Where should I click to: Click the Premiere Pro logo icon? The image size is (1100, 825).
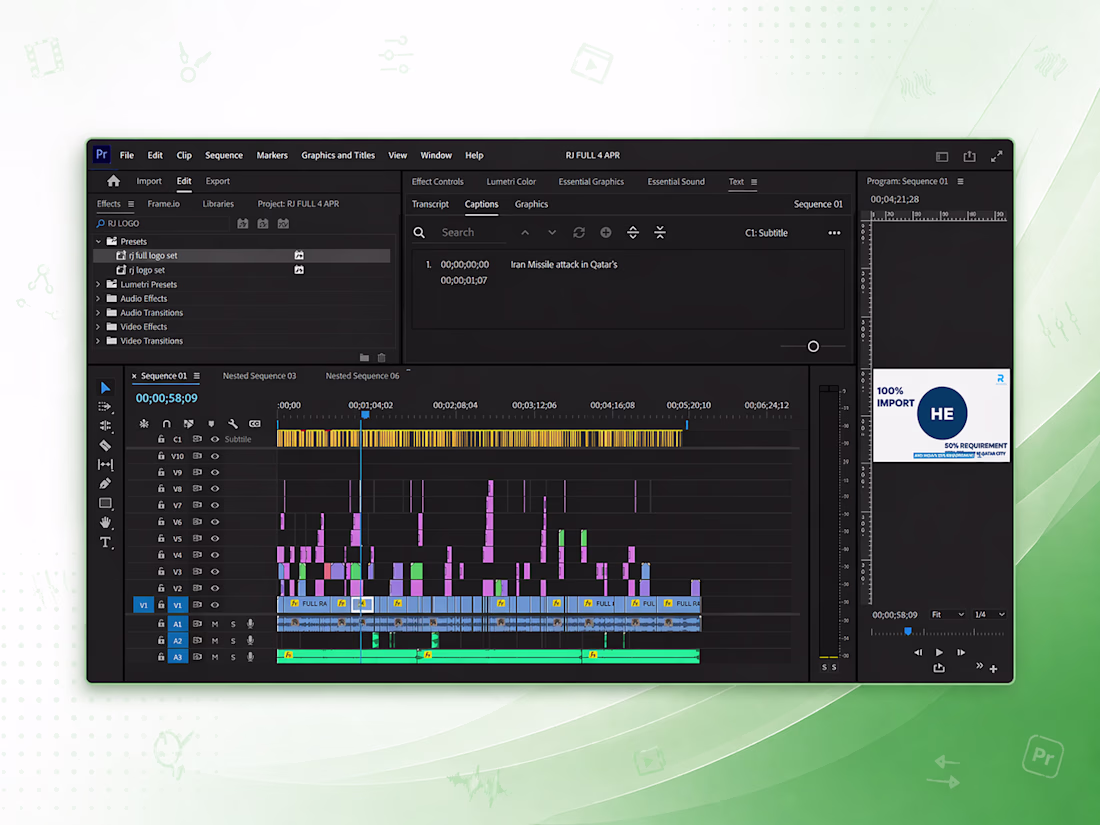point(102,154)
